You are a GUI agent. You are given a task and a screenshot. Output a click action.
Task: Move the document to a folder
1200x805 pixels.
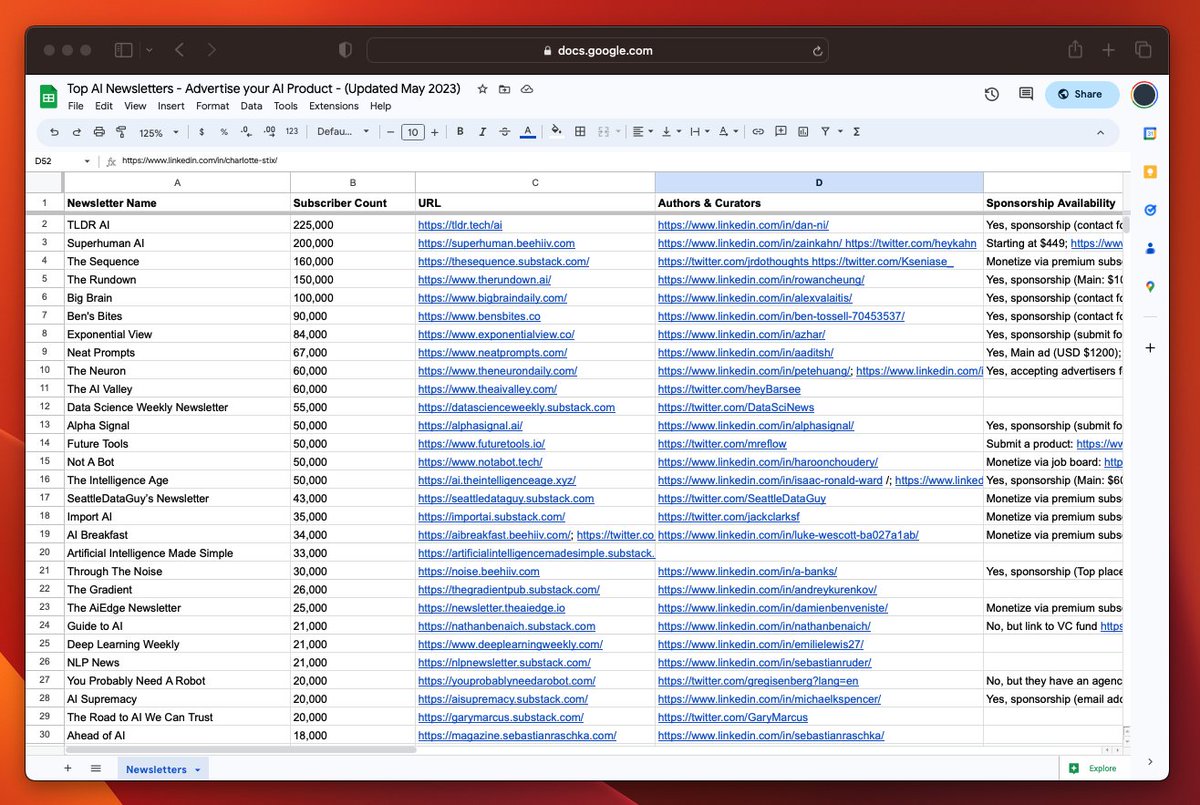(504, 89)
